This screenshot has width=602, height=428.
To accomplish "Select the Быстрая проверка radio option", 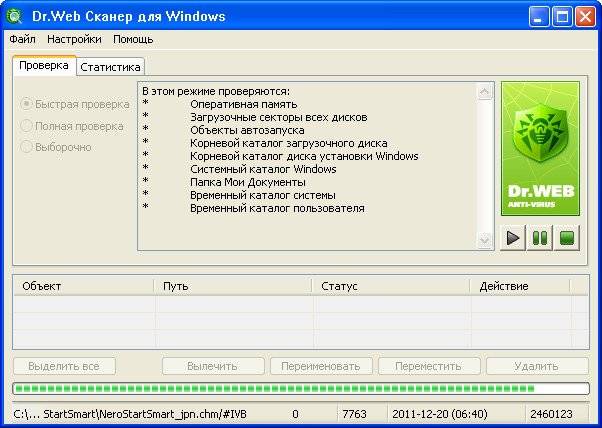I will tap(27, 104).
